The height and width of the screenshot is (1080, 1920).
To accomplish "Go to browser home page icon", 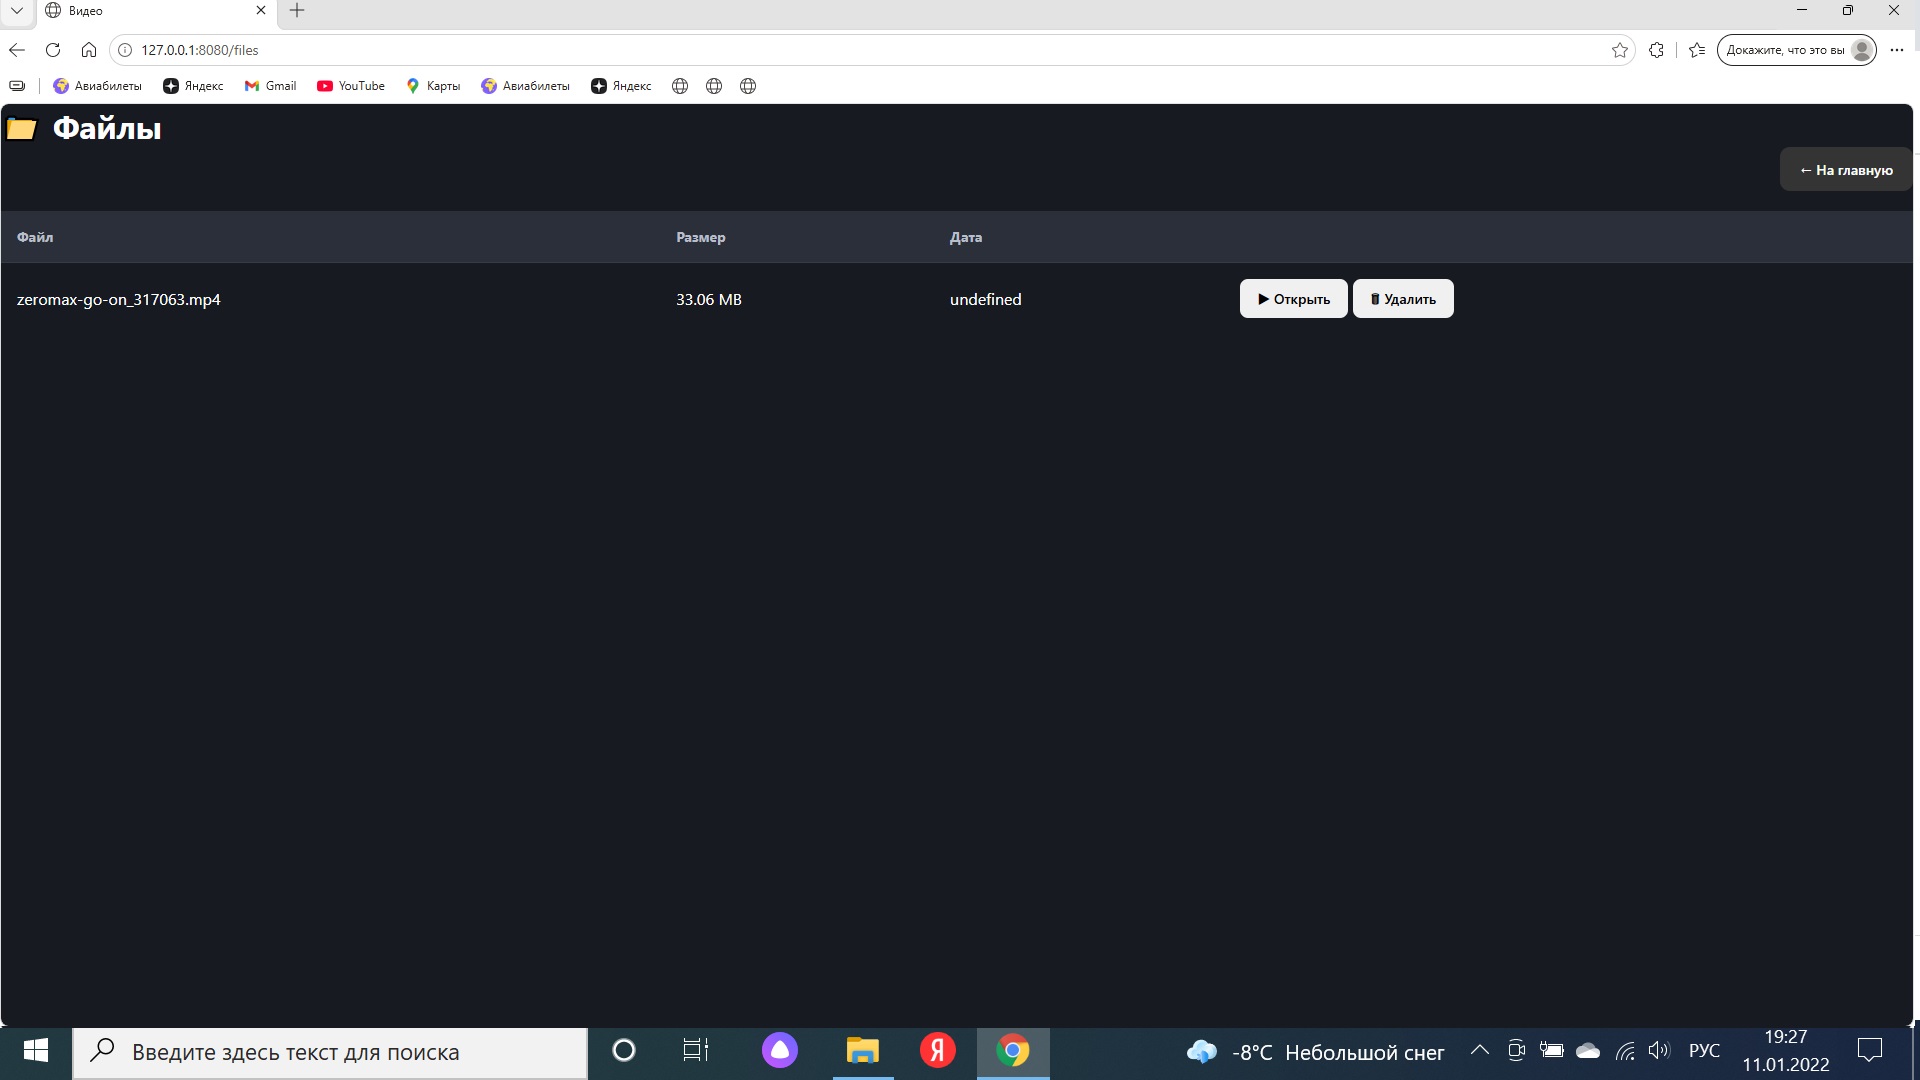I will (x=89, y=50).
